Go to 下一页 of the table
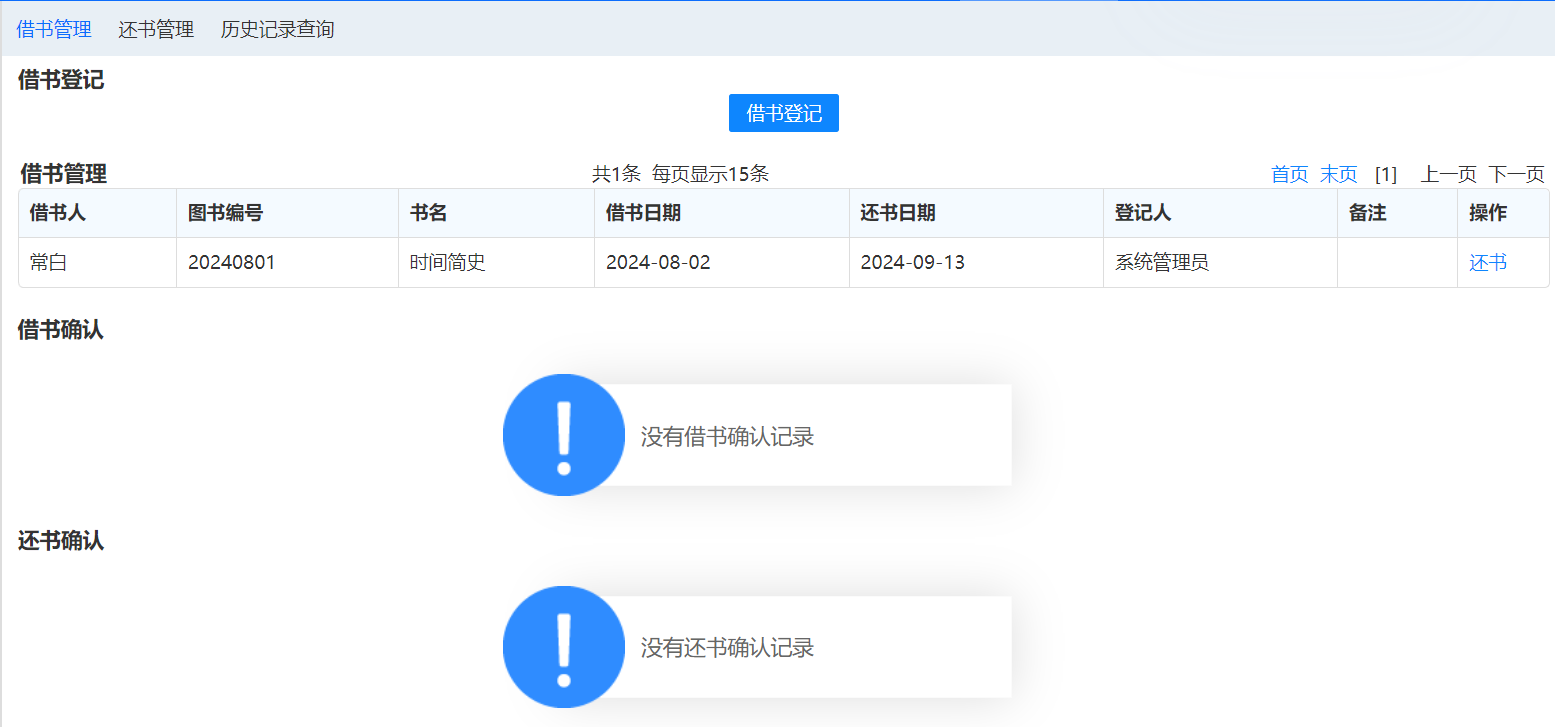 coord(1516,174)
